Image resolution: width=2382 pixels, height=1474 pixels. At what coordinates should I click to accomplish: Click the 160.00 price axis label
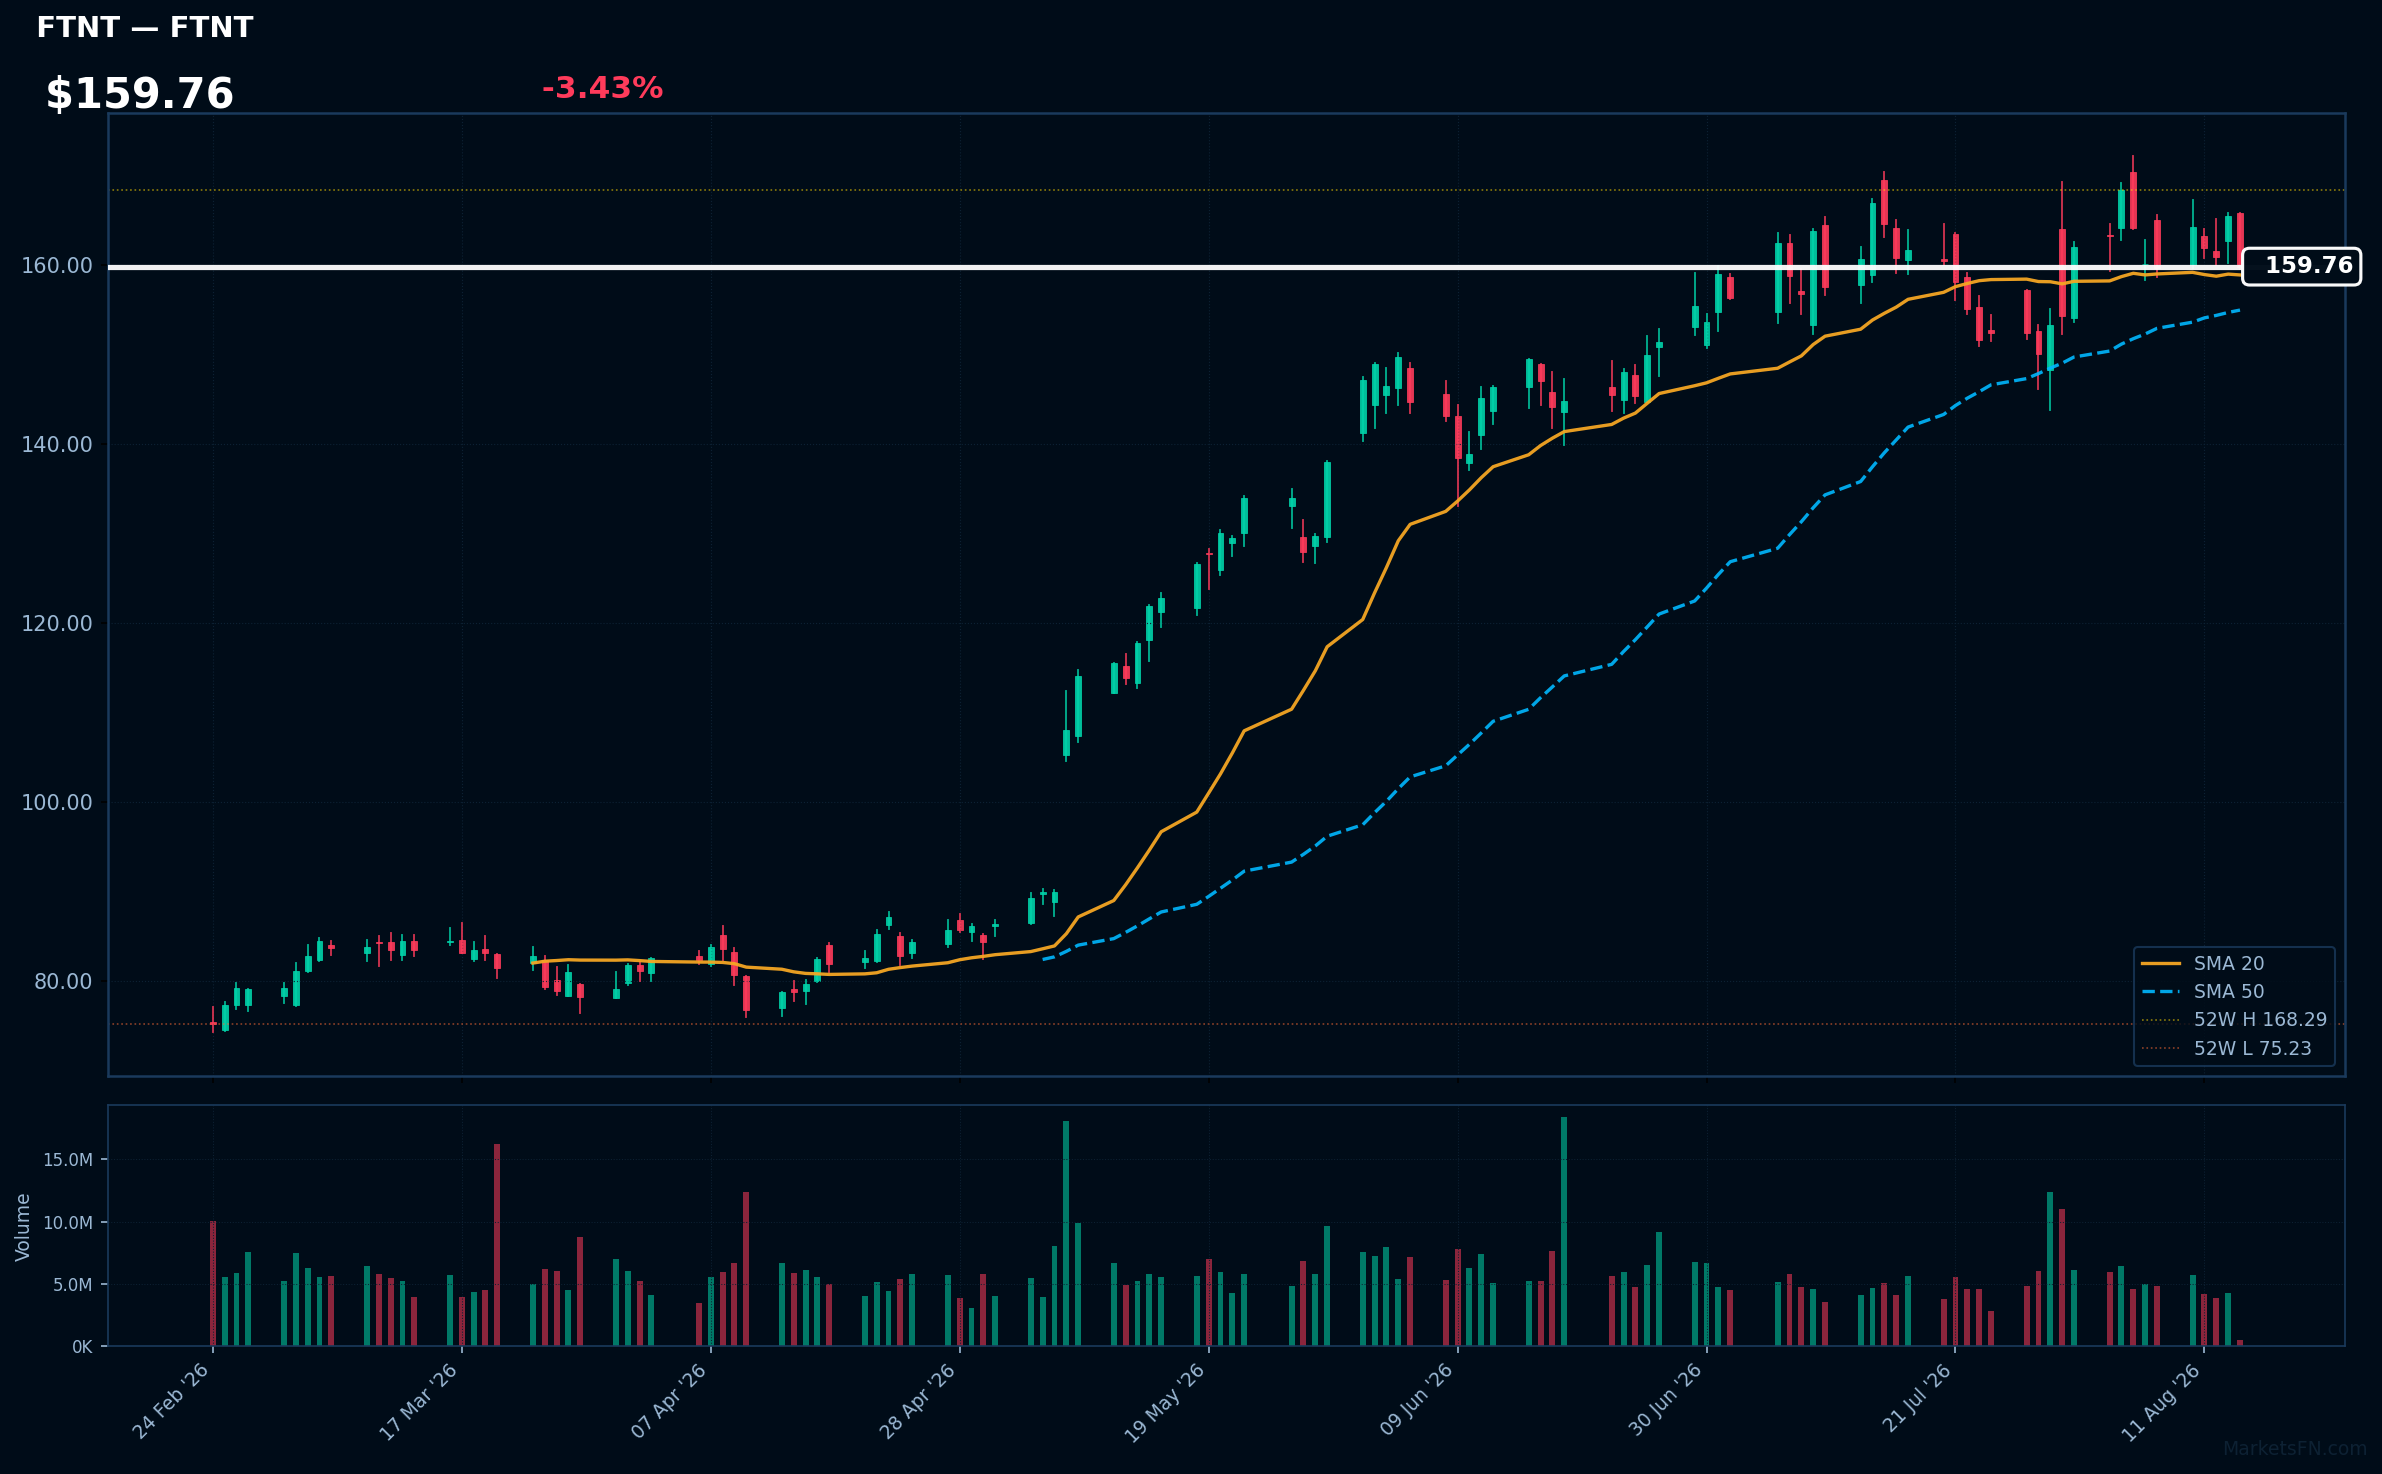click(x=57, y=266)
